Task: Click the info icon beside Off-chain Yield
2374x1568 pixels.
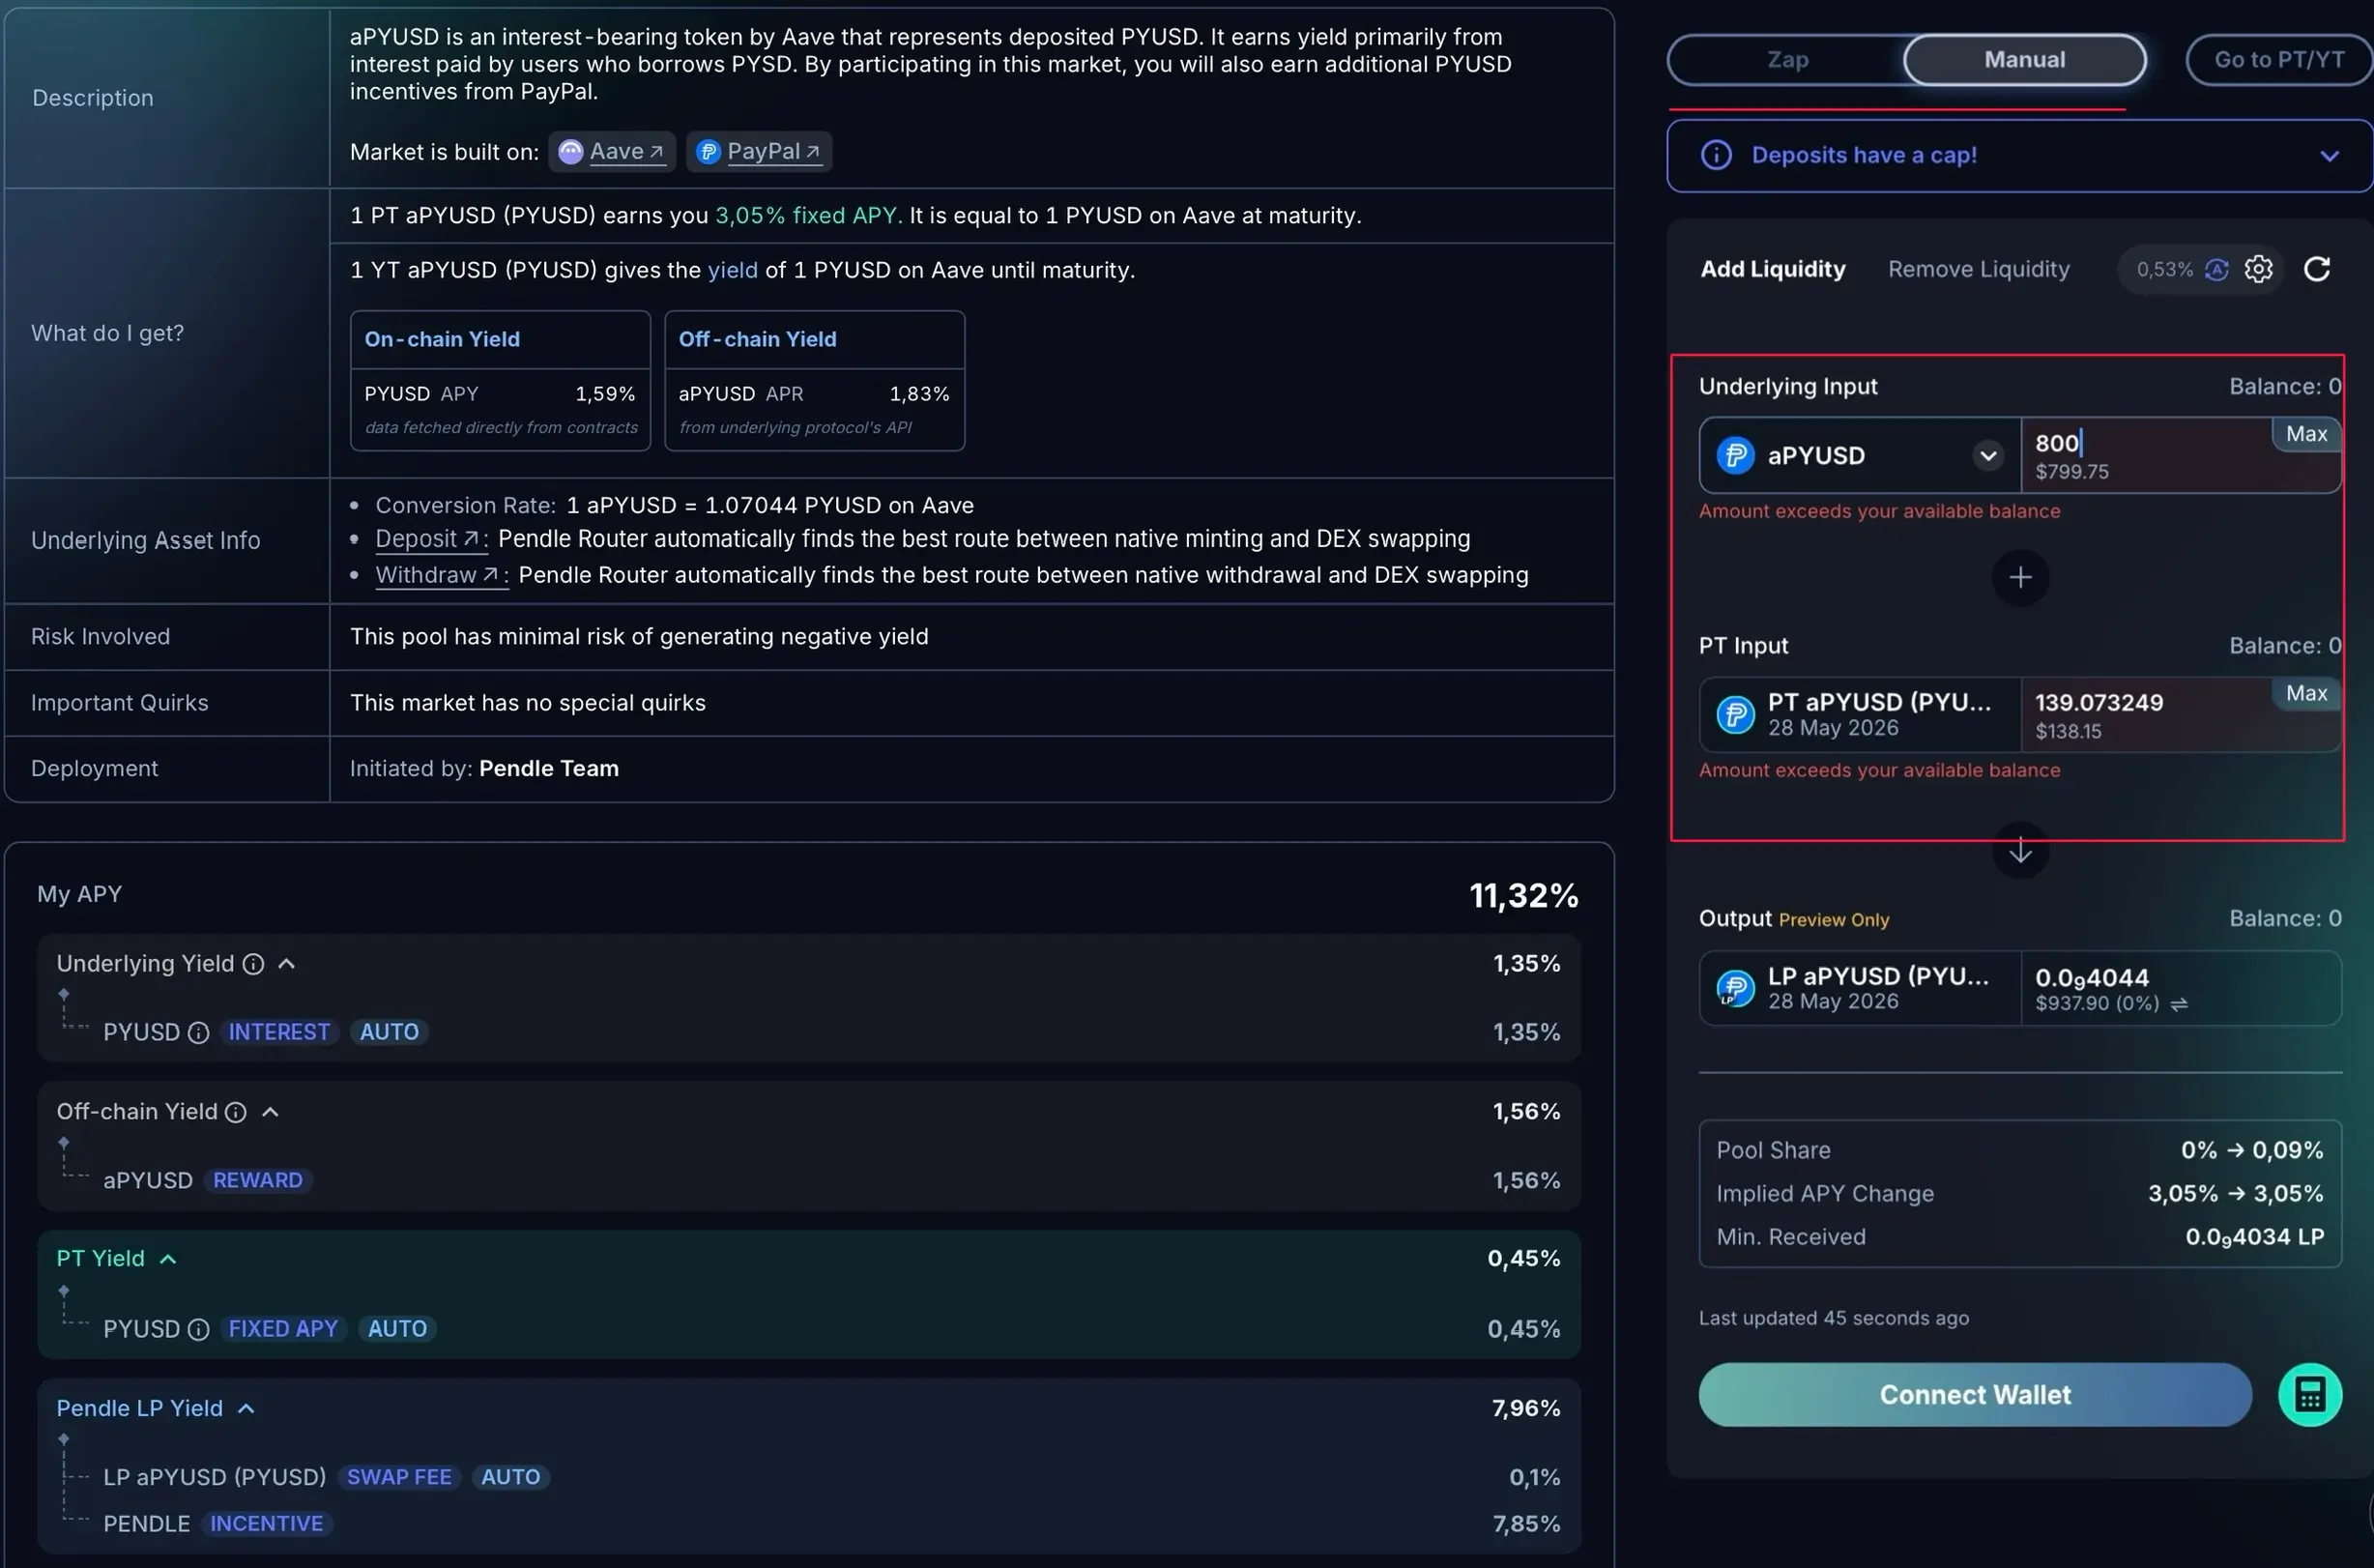Action: pyautogui.click(x=236, y=1112)
